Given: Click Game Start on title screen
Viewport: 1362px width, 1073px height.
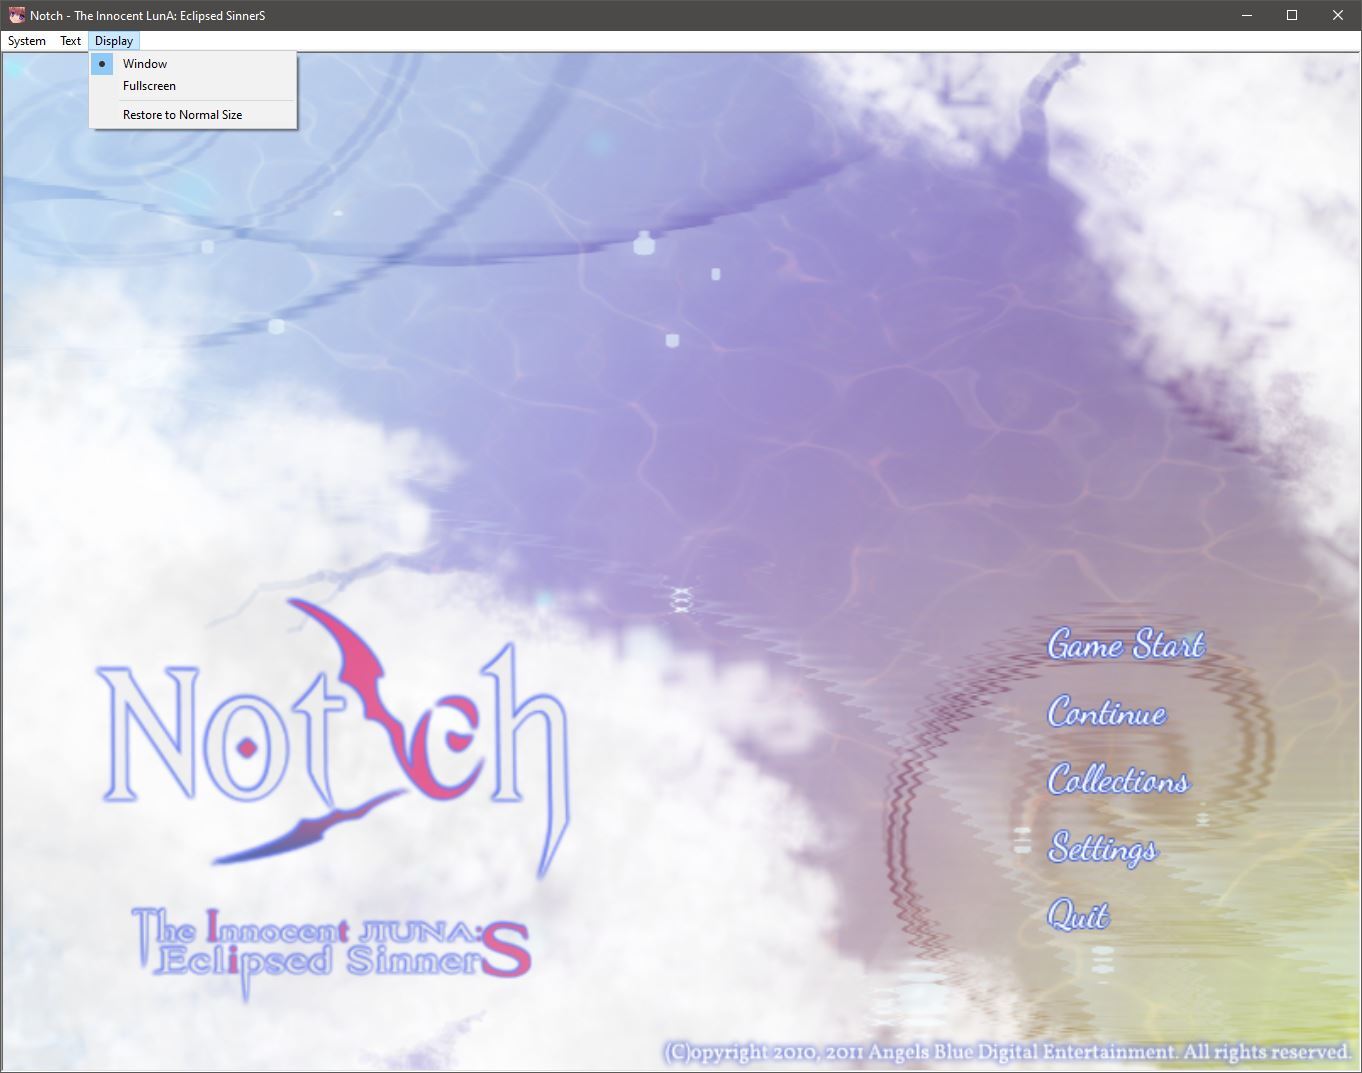Looking at the screenshot, I should pyautogui.click(x=1126, y=645).
